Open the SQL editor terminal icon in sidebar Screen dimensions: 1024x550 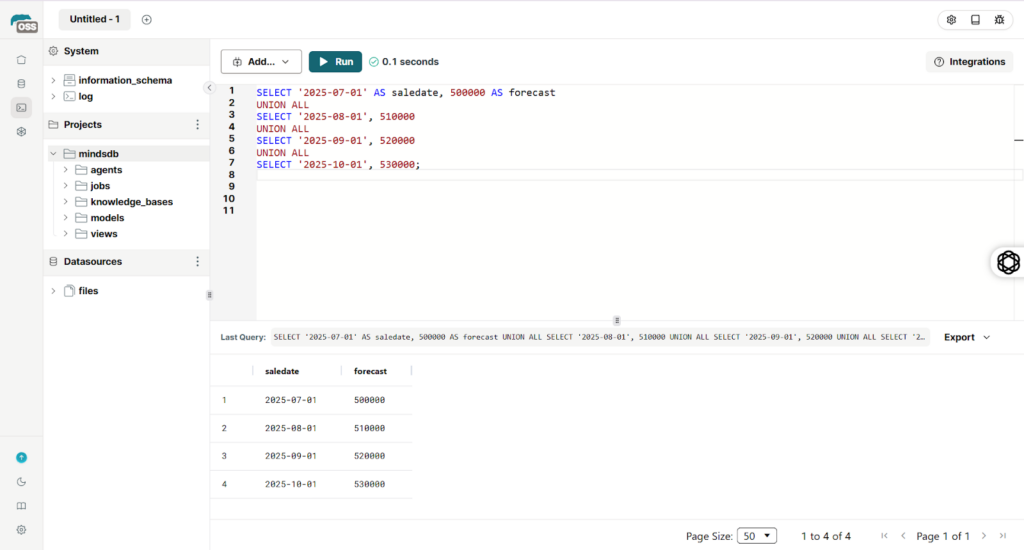click(x=21, y=107)
